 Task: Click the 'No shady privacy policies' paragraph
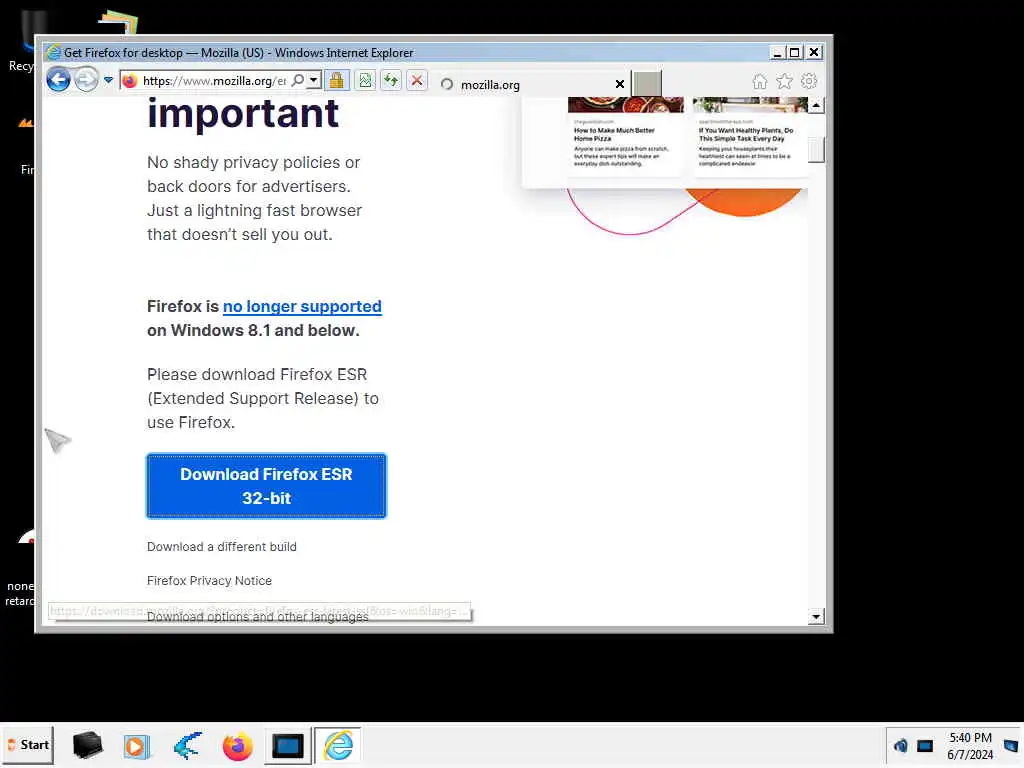coord(255,199)
